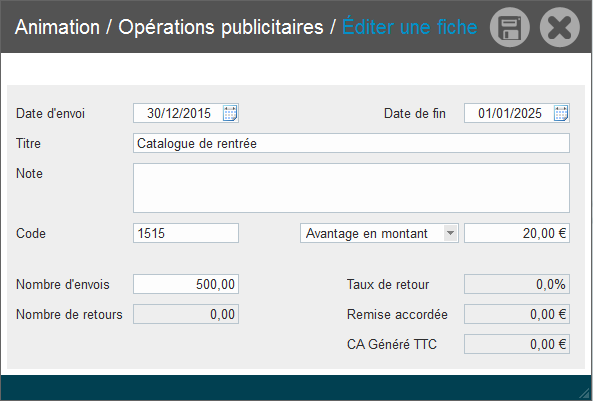Focus the Nombre d'envois field
Viewport: 593px width, 401px height.
coord(186,284)
